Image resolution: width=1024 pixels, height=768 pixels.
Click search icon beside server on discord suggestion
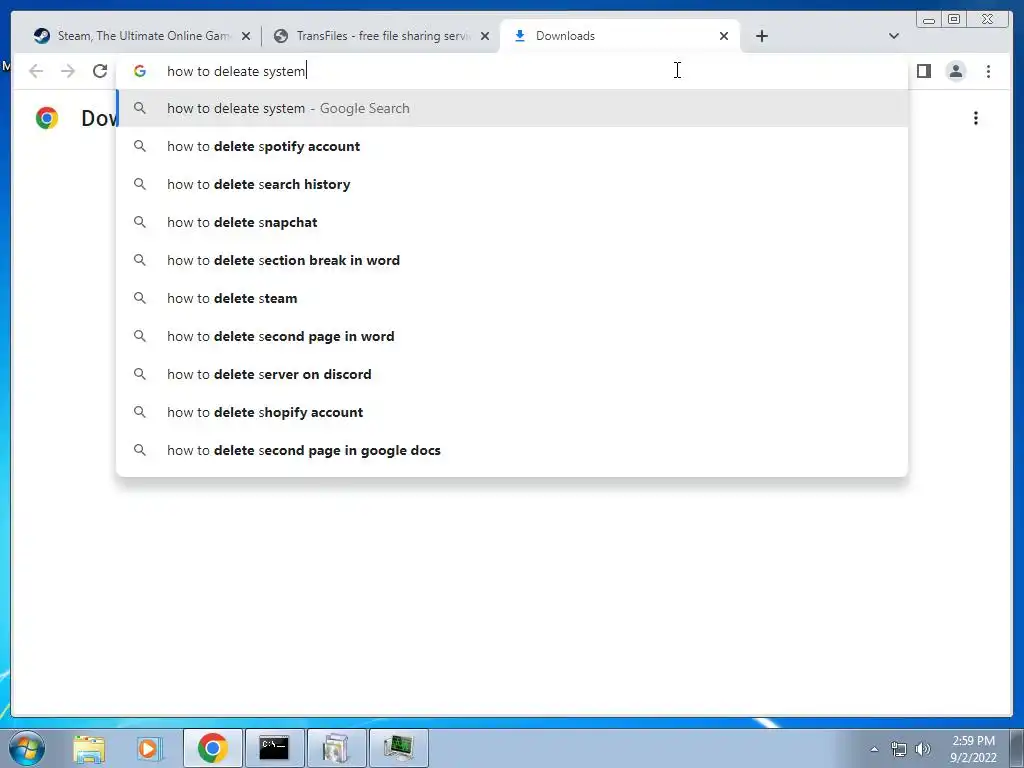tap(140, 374)
